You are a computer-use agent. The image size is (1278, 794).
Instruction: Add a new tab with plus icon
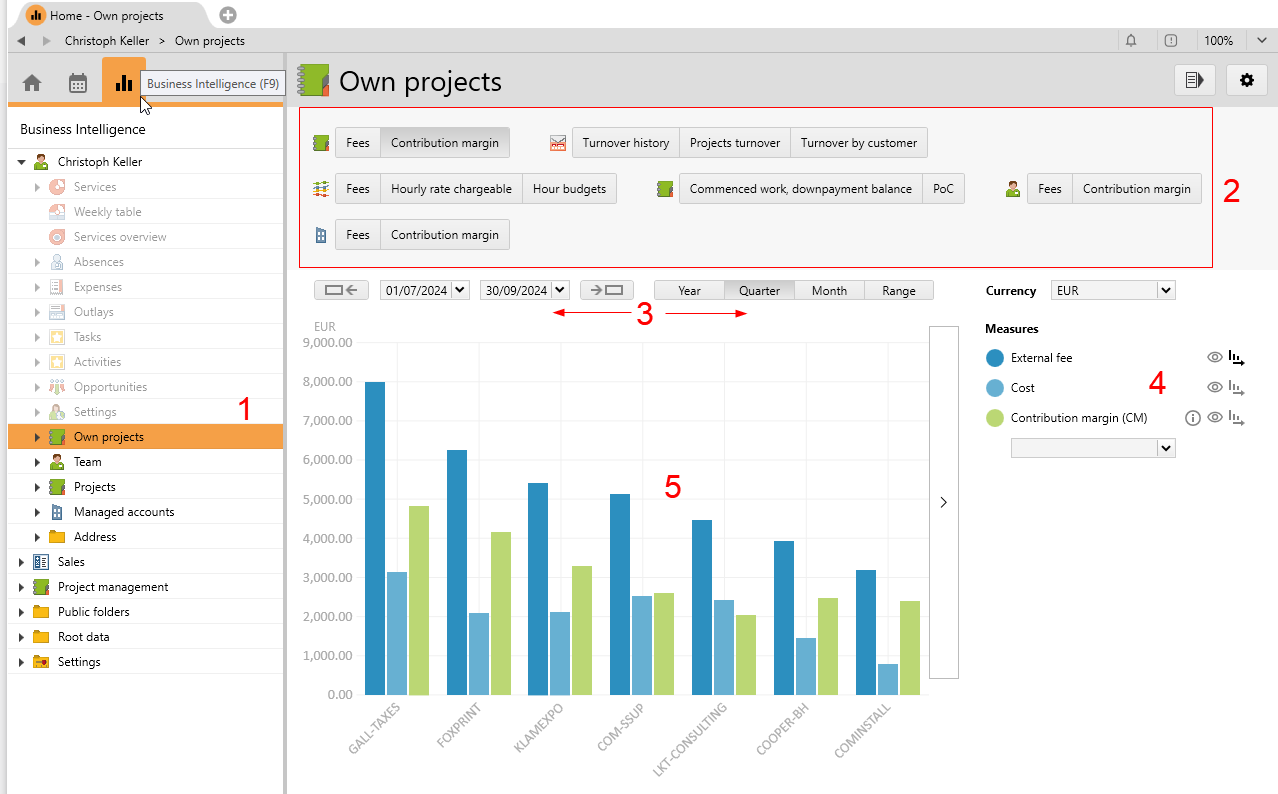point(228,15)
